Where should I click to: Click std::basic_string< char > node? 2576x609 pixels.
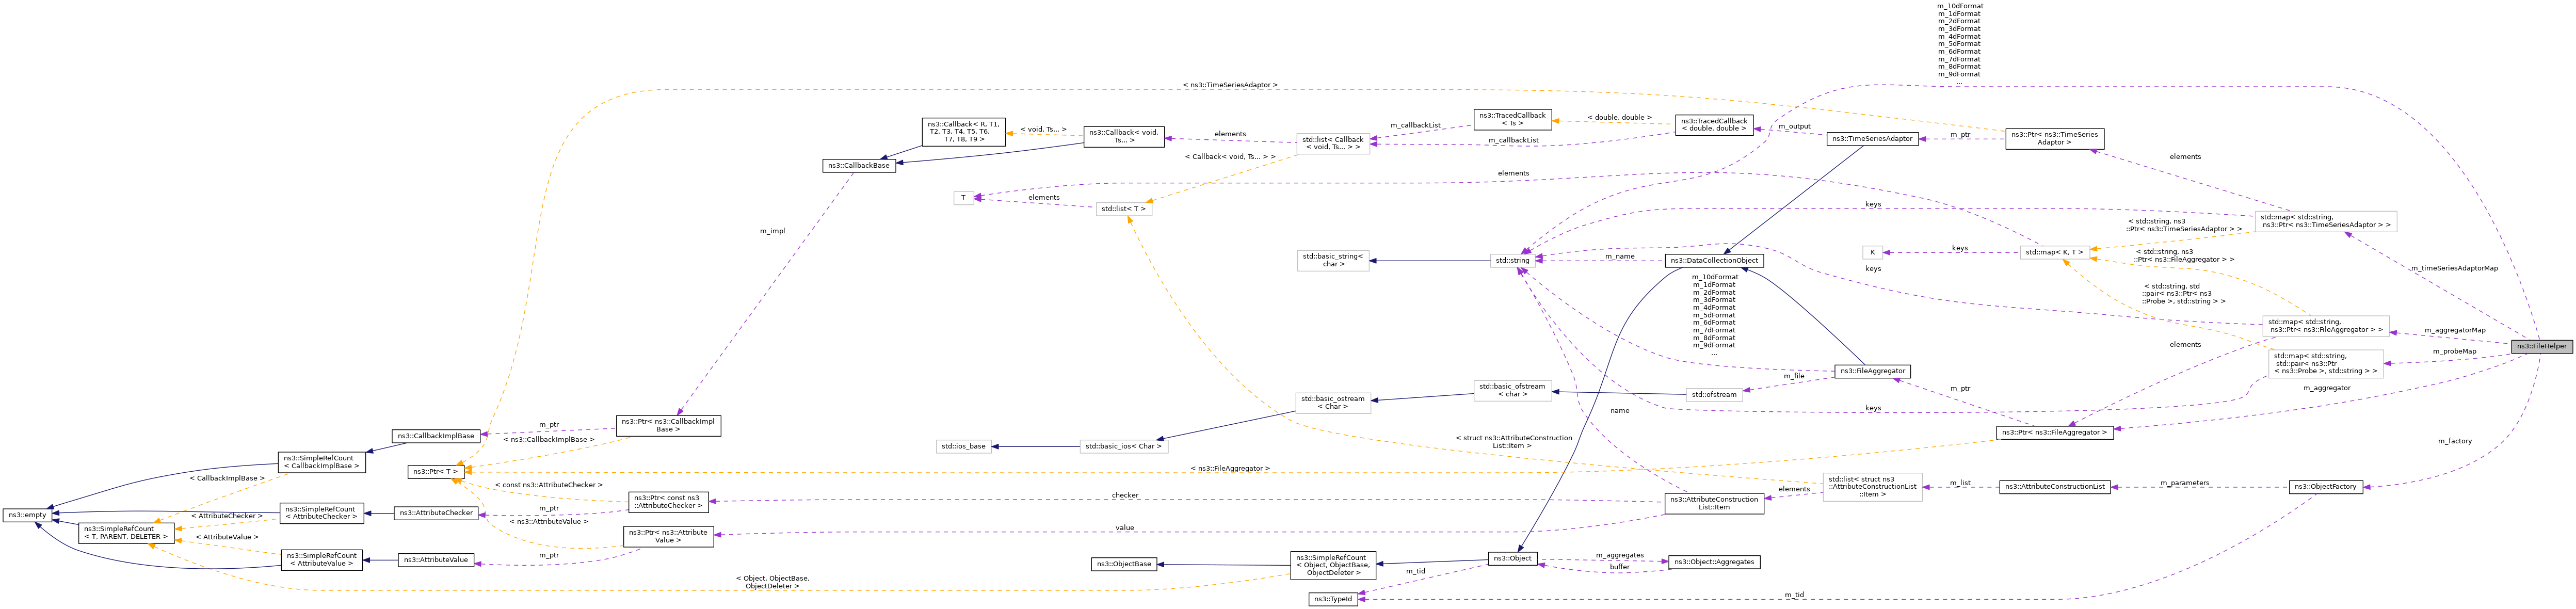coord(1332,261)
